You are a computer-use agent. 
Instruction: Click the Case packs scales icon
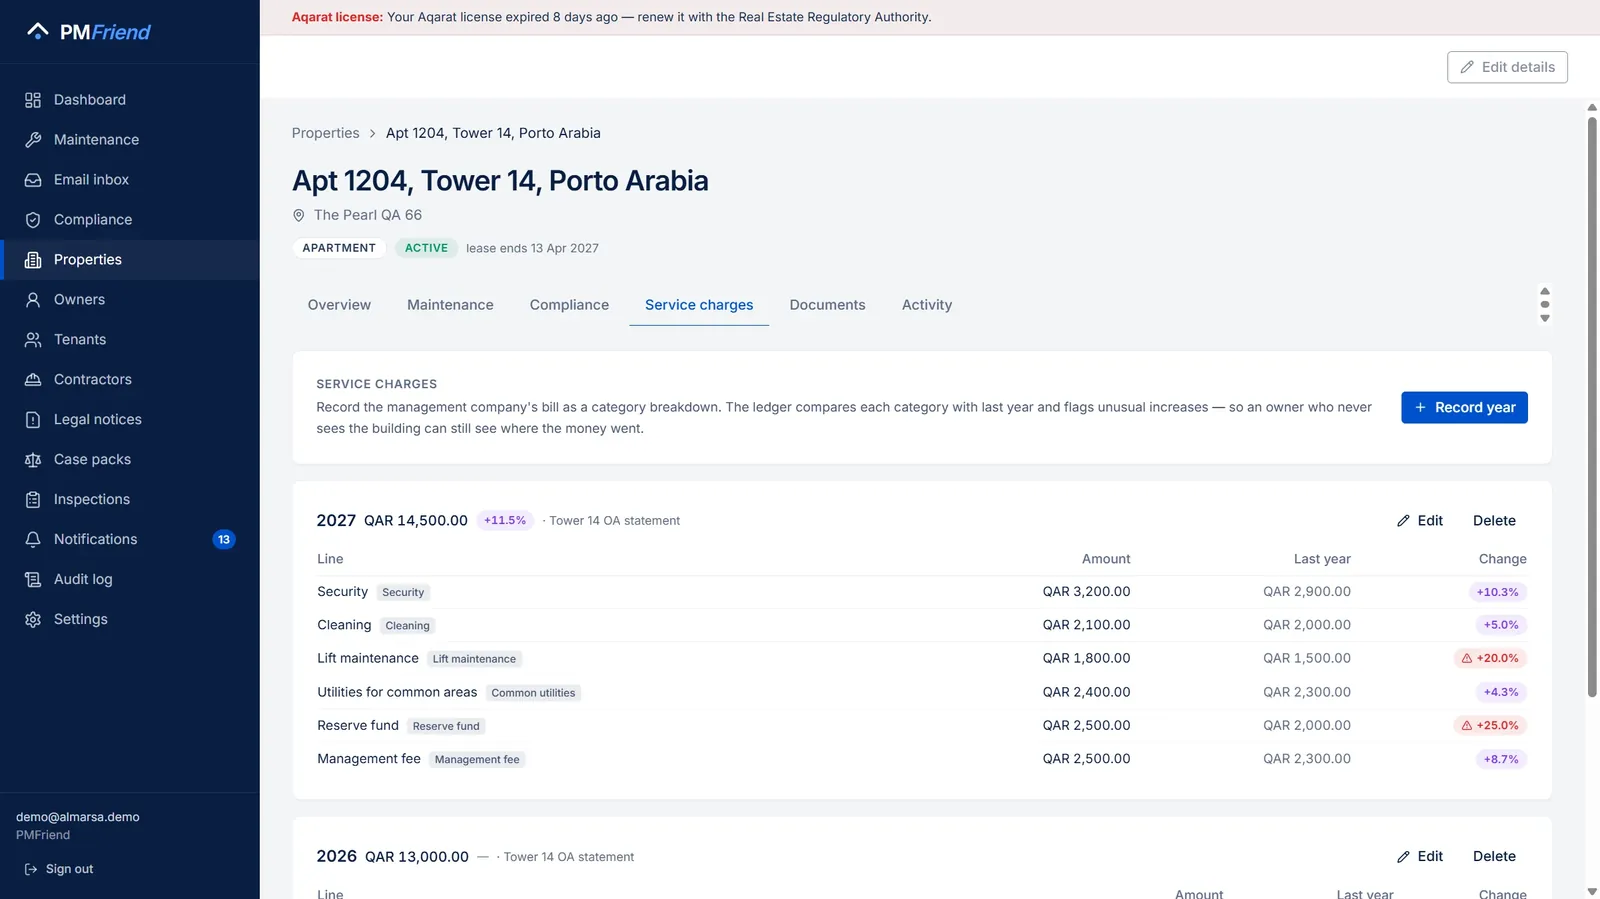[x=33, y=460]
